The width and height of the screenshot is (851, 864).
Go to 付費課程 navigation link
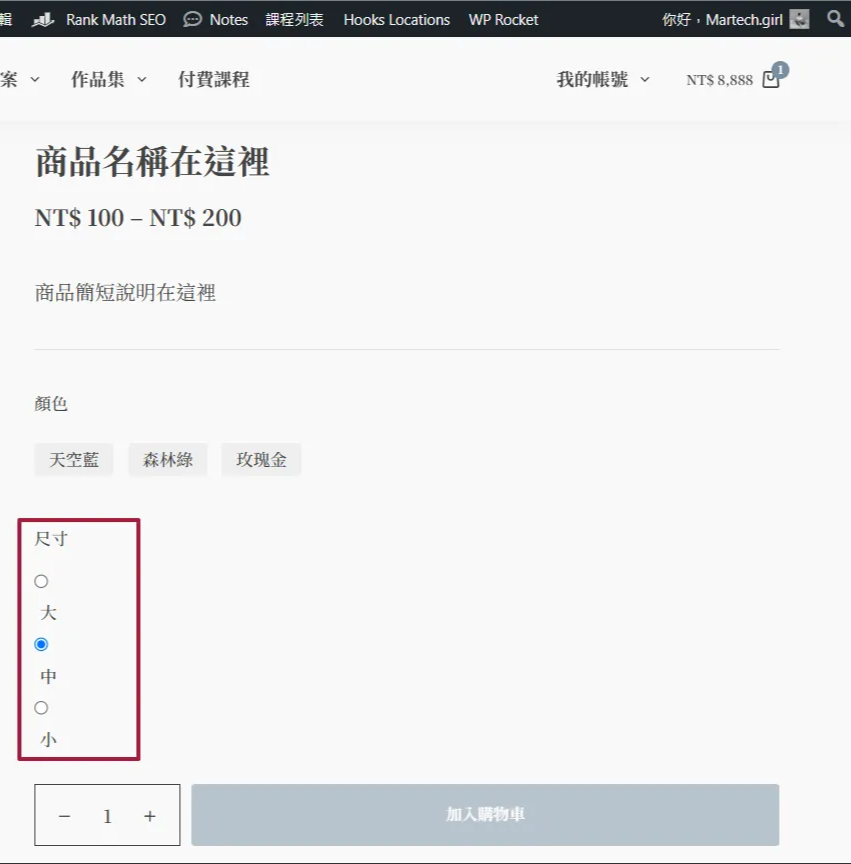click(x=214, y=79)
